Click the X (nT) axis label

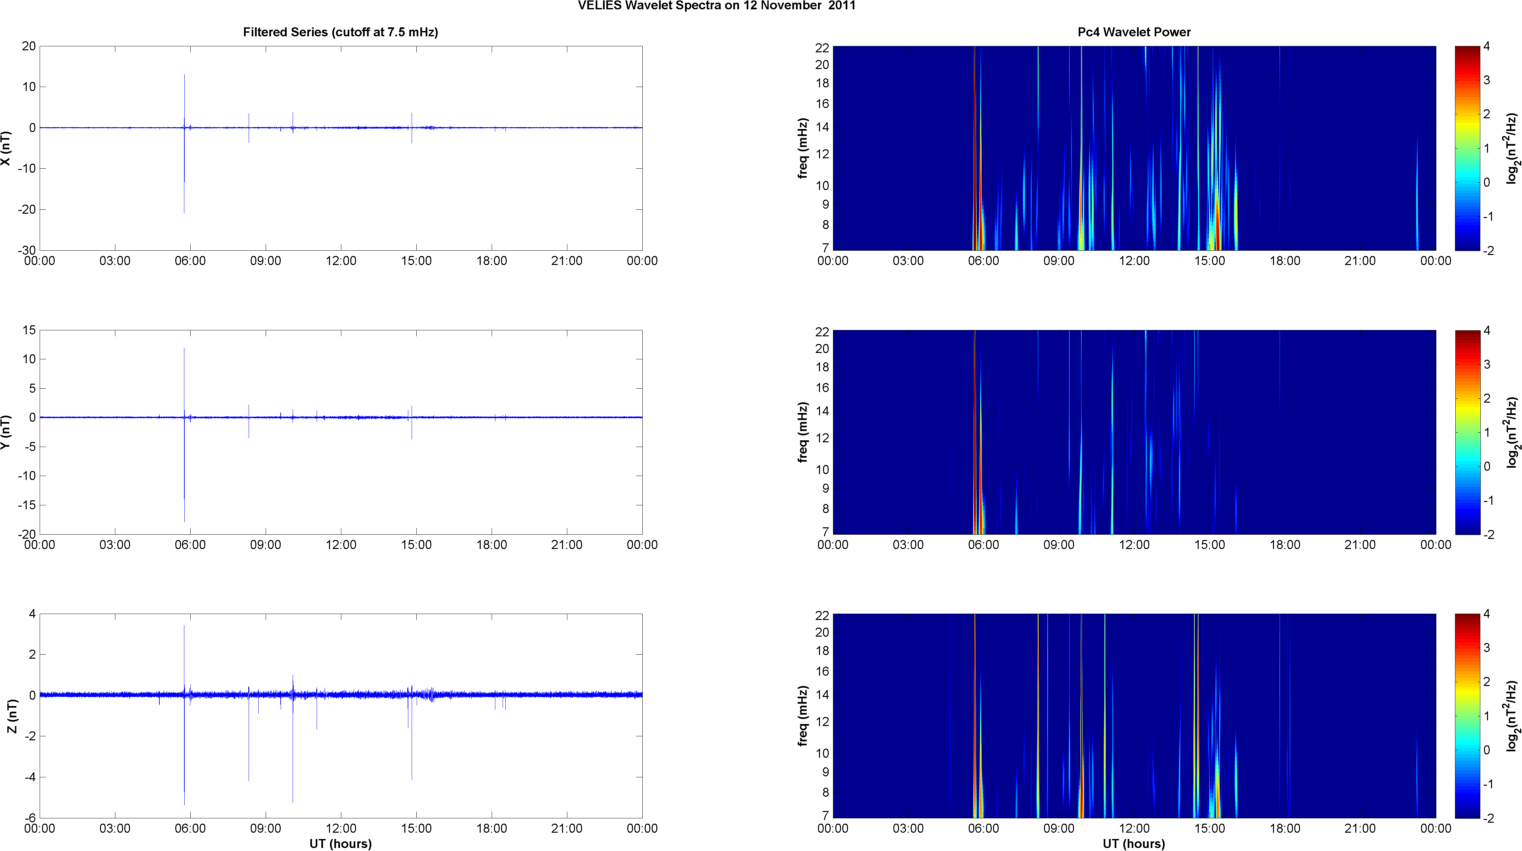pyautogui.click(x=6, y=148)
